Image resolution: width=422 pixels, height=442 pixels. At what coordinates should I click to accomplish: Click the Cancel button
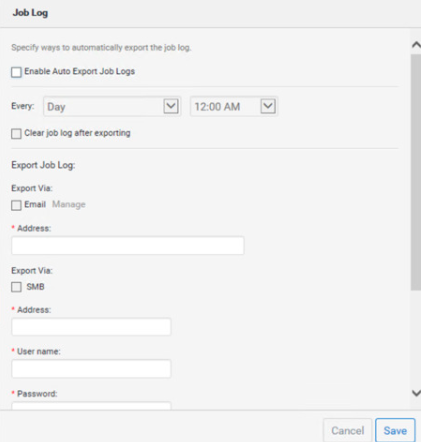click(x=347, y=430)
